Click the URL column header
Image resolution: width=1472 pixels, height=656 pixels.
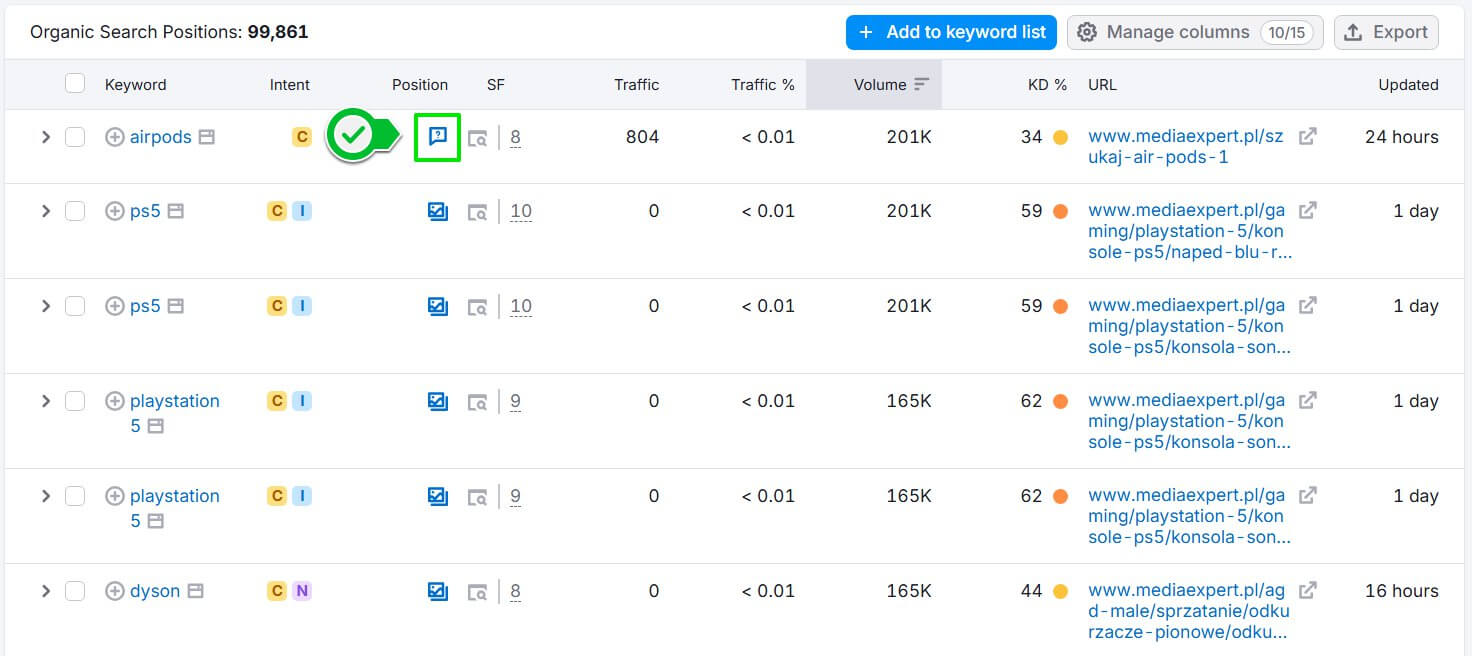[x=1102, y=85]
